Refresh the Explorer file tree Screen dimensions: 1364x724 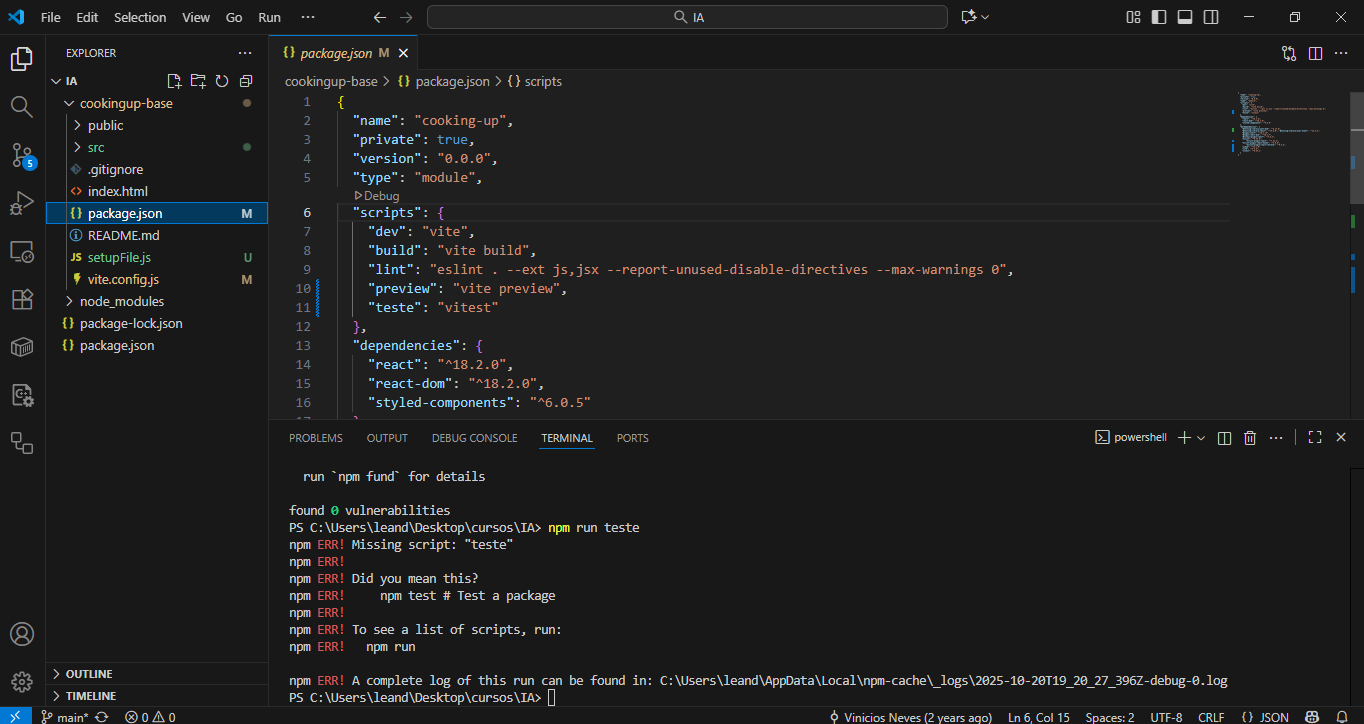222,81
